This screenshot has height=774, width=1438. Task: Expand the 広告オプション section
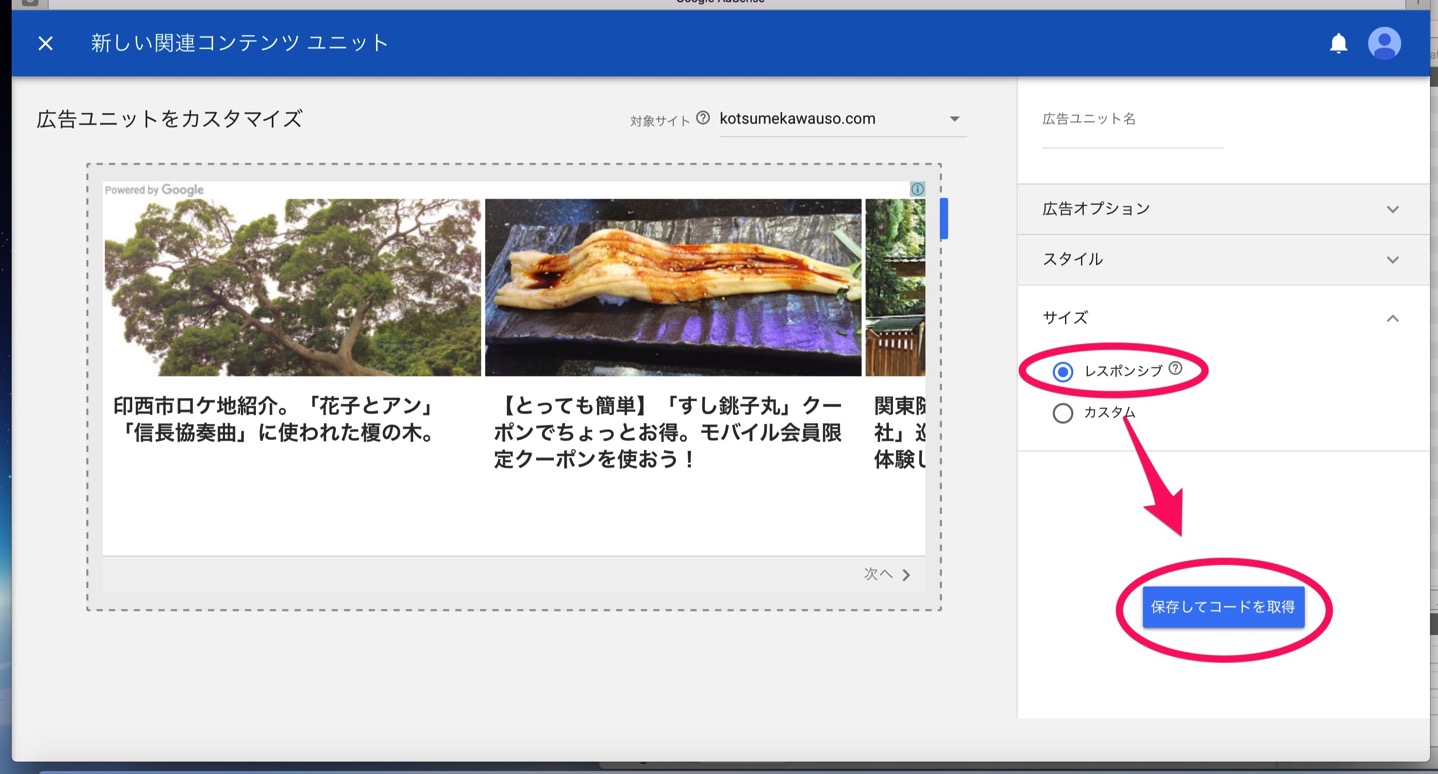pyautogui.click(x=1223, y=209)
